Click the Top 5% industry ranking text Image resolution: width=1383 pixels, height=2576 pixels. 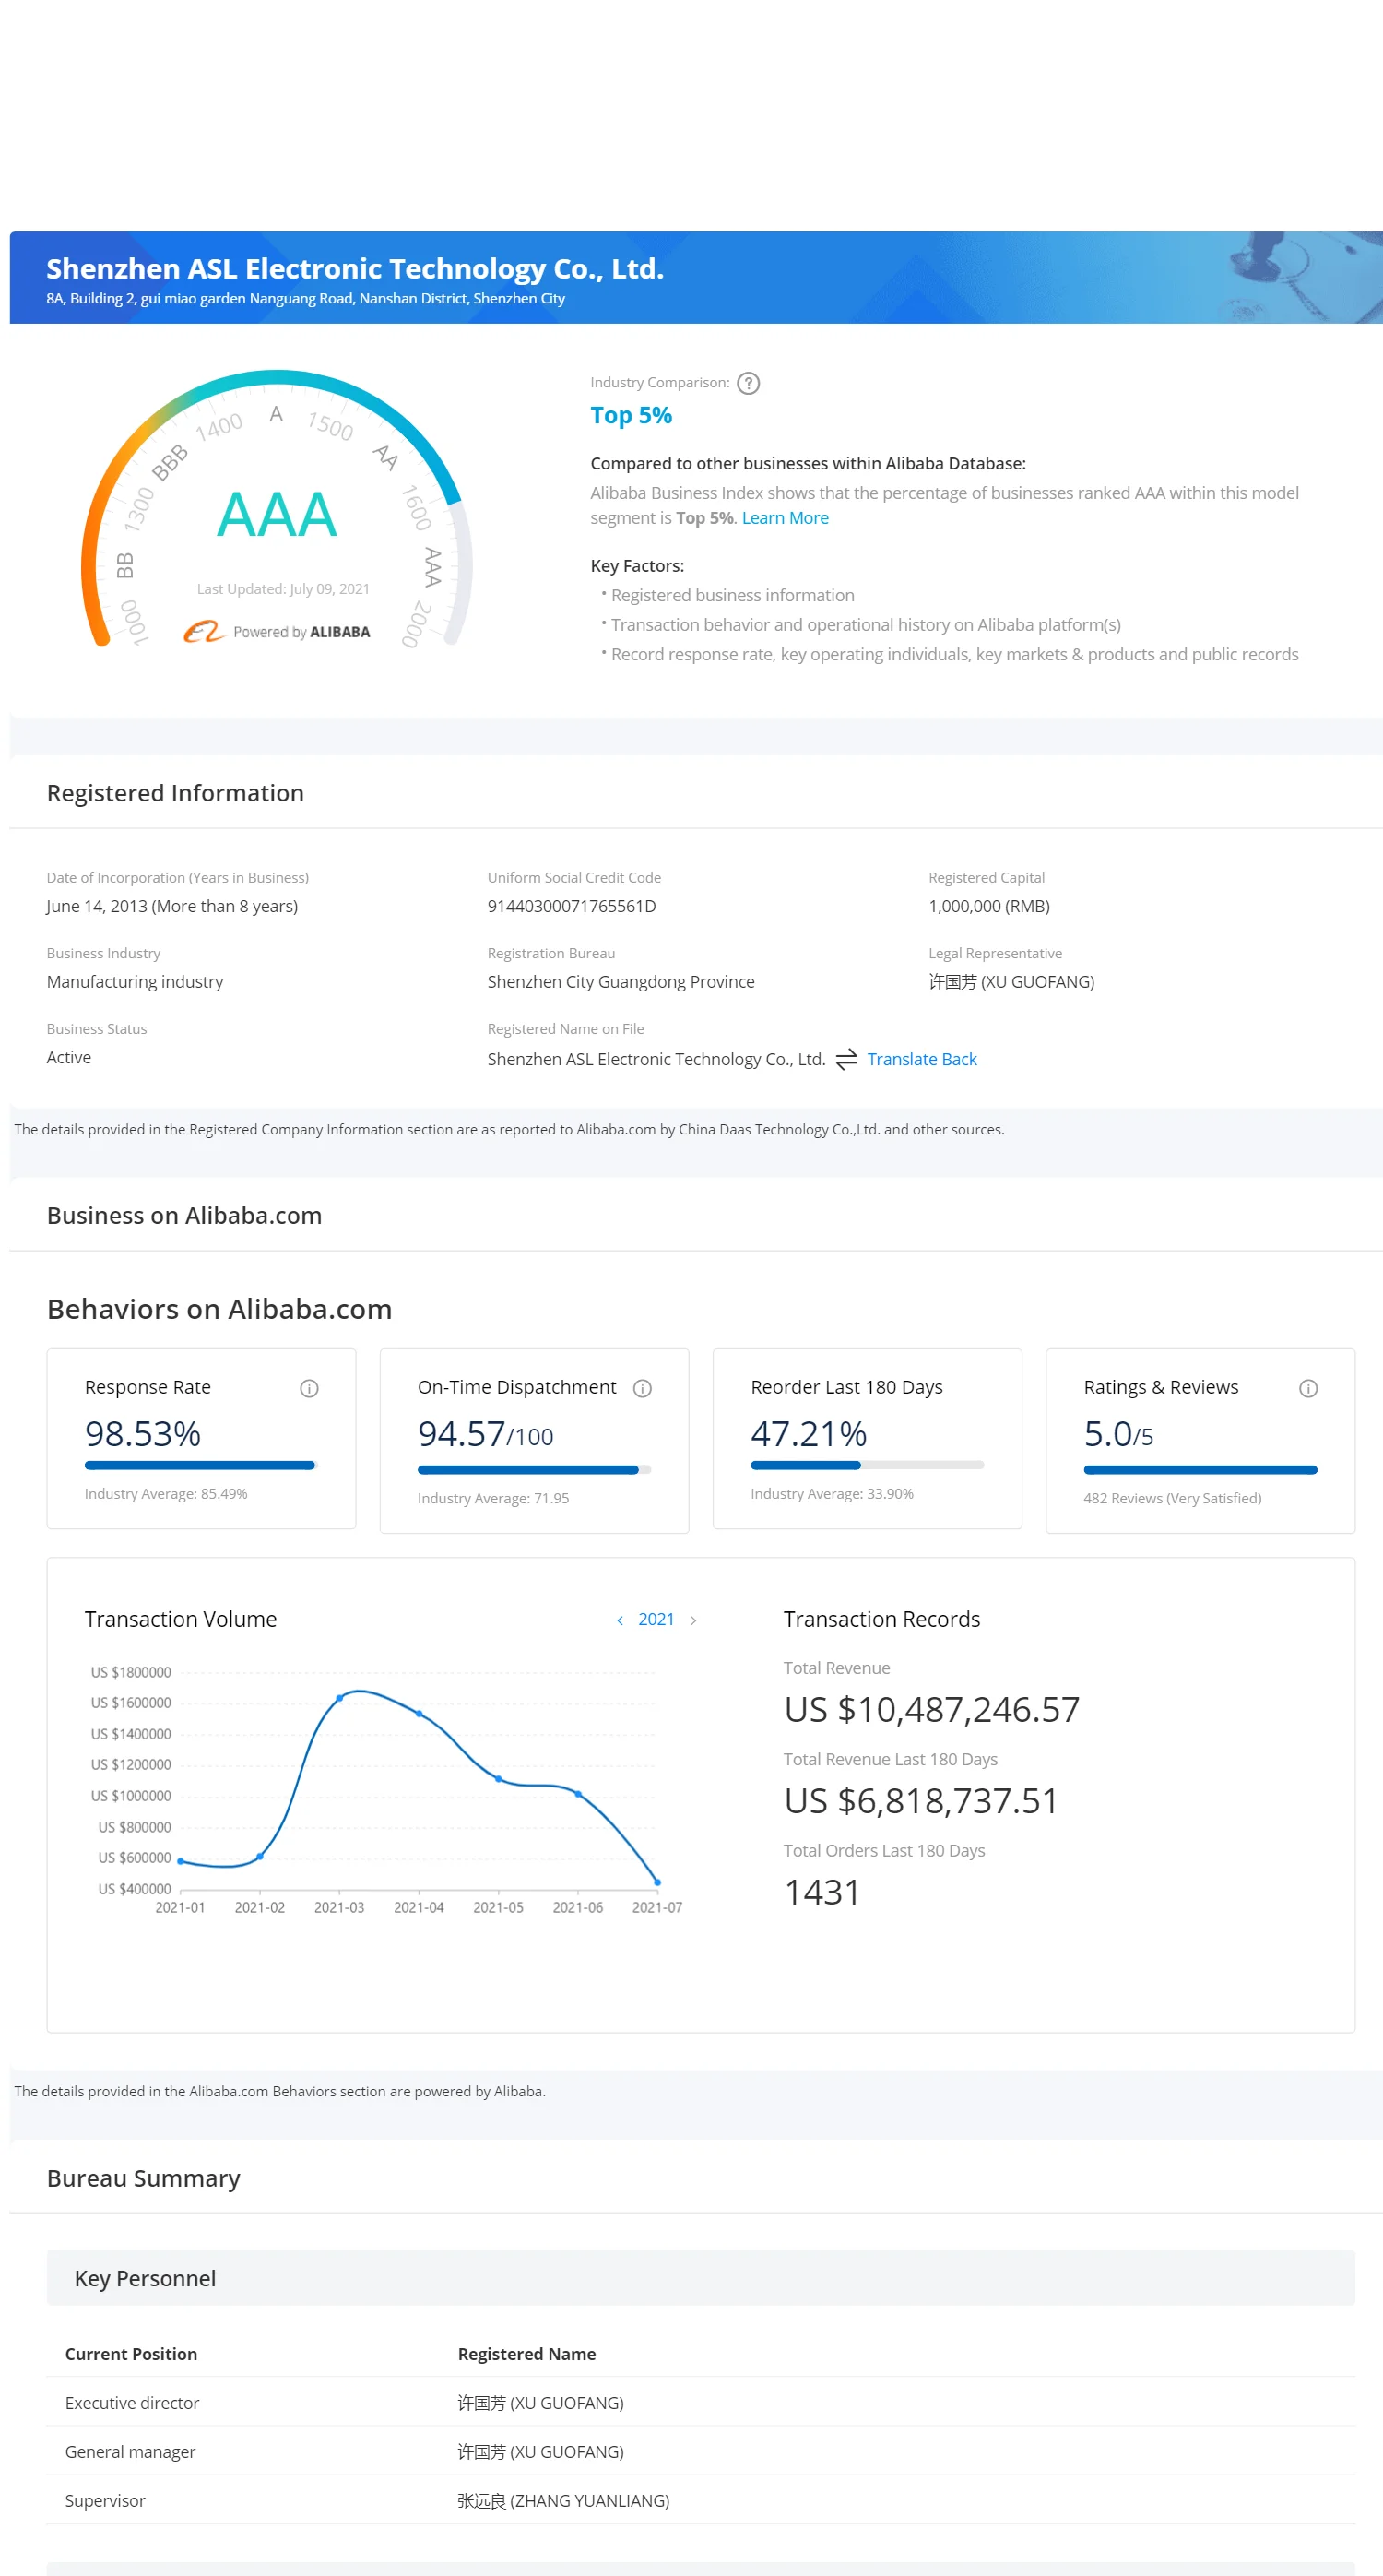point(630,415)
